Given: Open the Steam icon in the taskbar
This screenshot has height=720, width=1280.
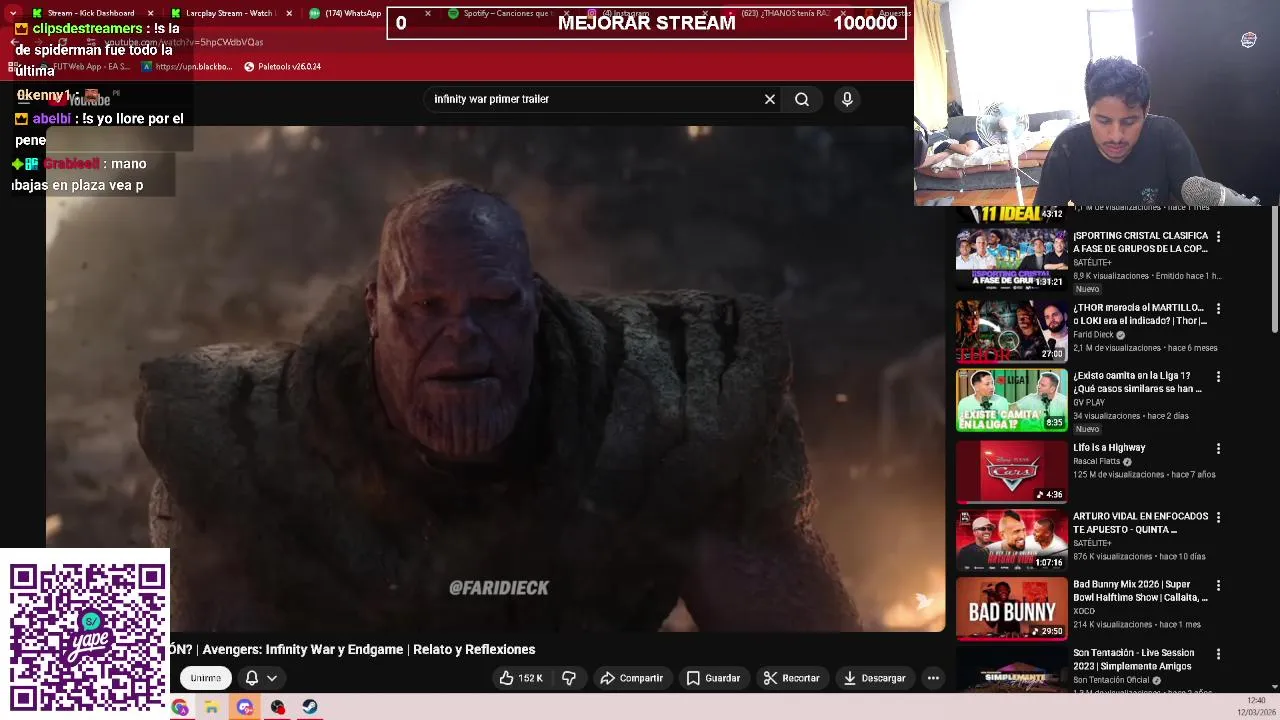Looking at the screenshot, I should point(310,707).
